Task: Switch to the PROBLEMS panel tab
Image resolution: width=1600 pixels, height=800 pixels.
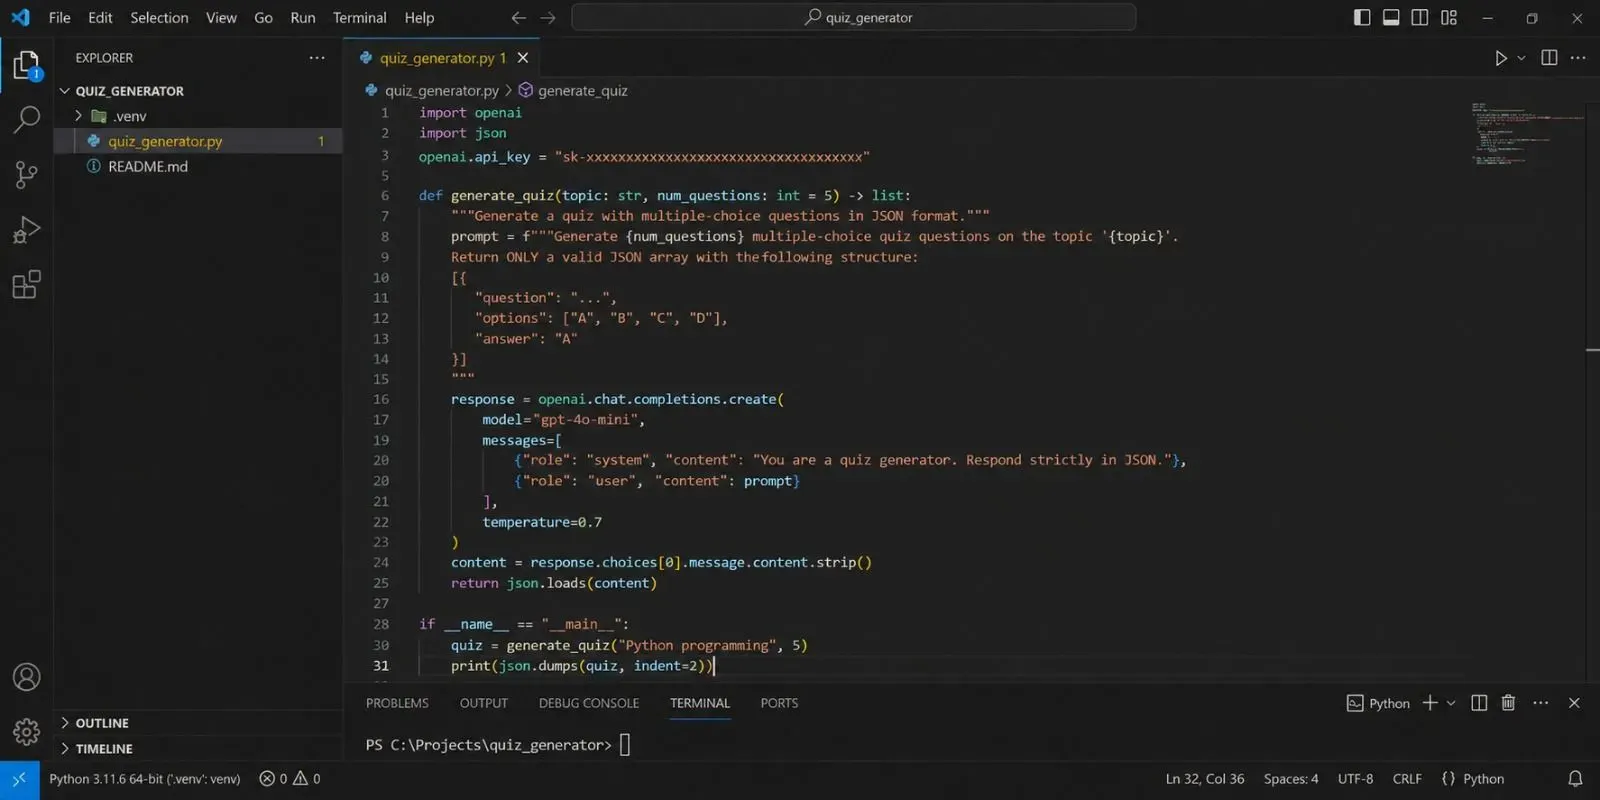Action: pos(397,703)
